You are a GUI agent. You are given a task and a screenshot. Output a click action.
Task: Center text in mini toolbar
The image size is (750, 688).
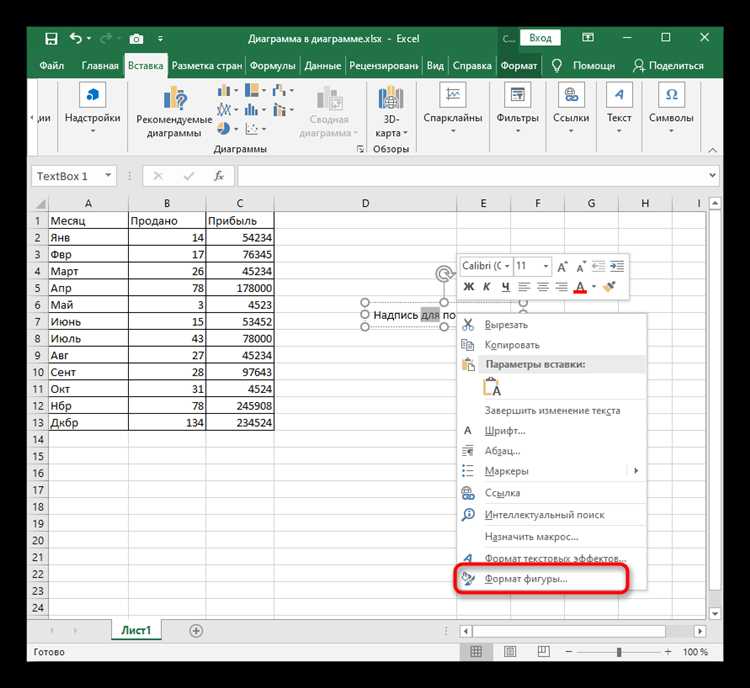542,287
